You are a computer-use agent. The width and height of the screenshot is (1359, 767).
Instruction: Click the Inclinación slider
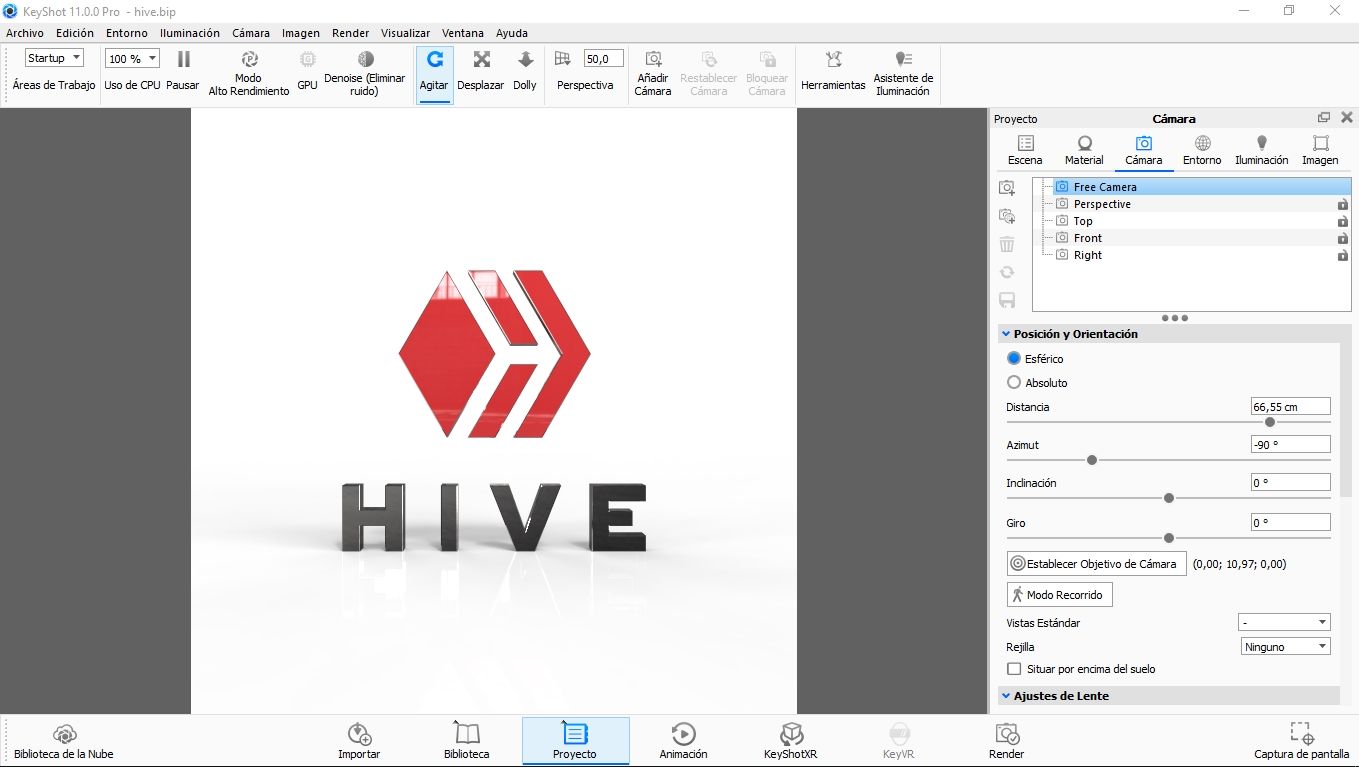tap(1168, 498)
